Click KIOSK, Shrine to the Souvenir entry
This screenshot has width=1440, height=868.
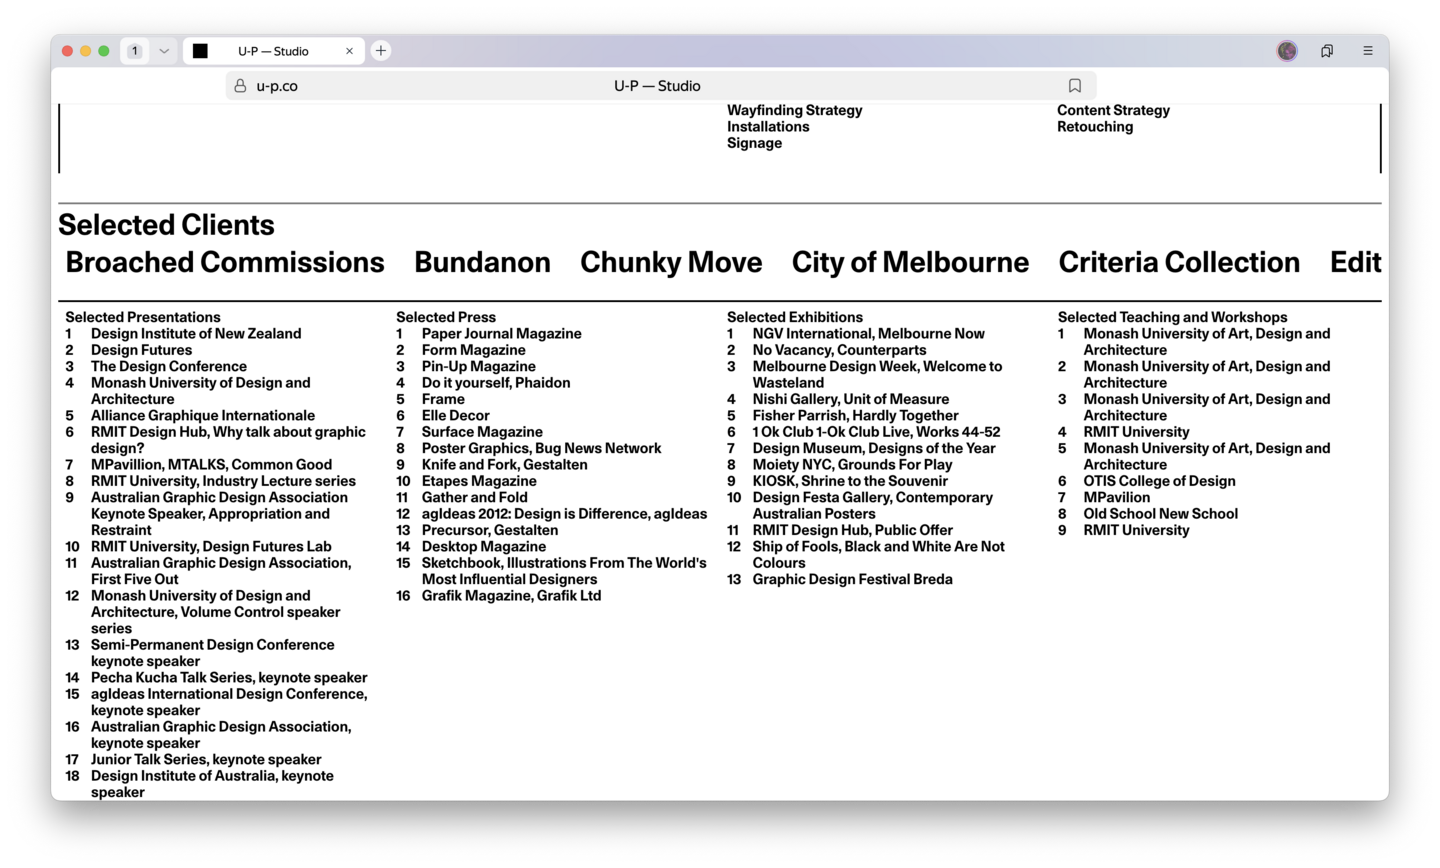[850, 481]
